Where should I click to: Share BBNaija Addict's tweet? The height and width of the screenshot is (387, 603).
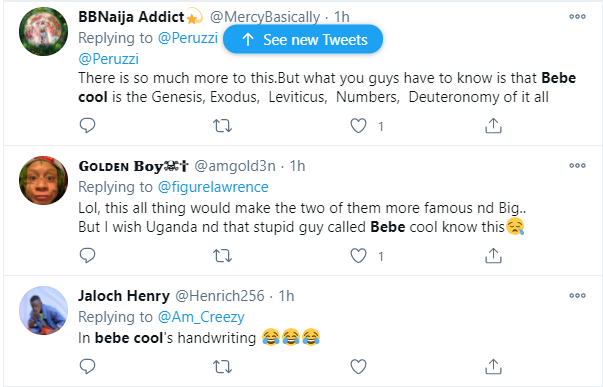pyautogui.click(x=493, y=126)
